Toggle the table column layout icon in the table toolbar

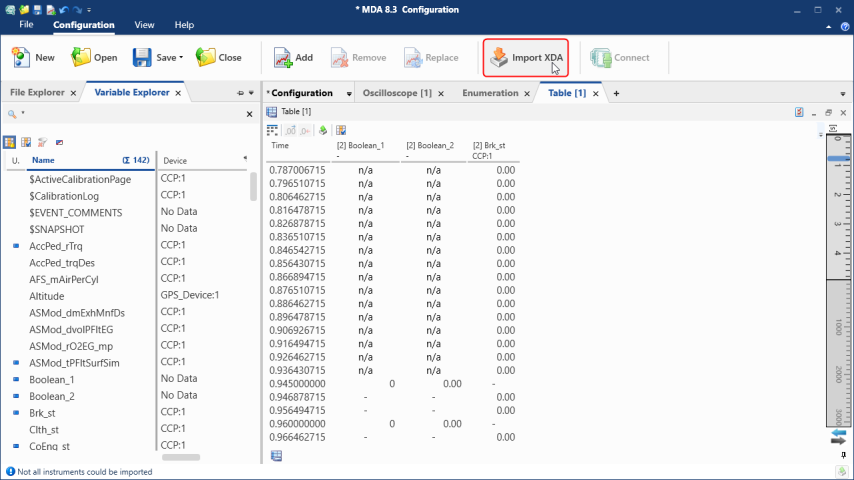tap(273, 130)
